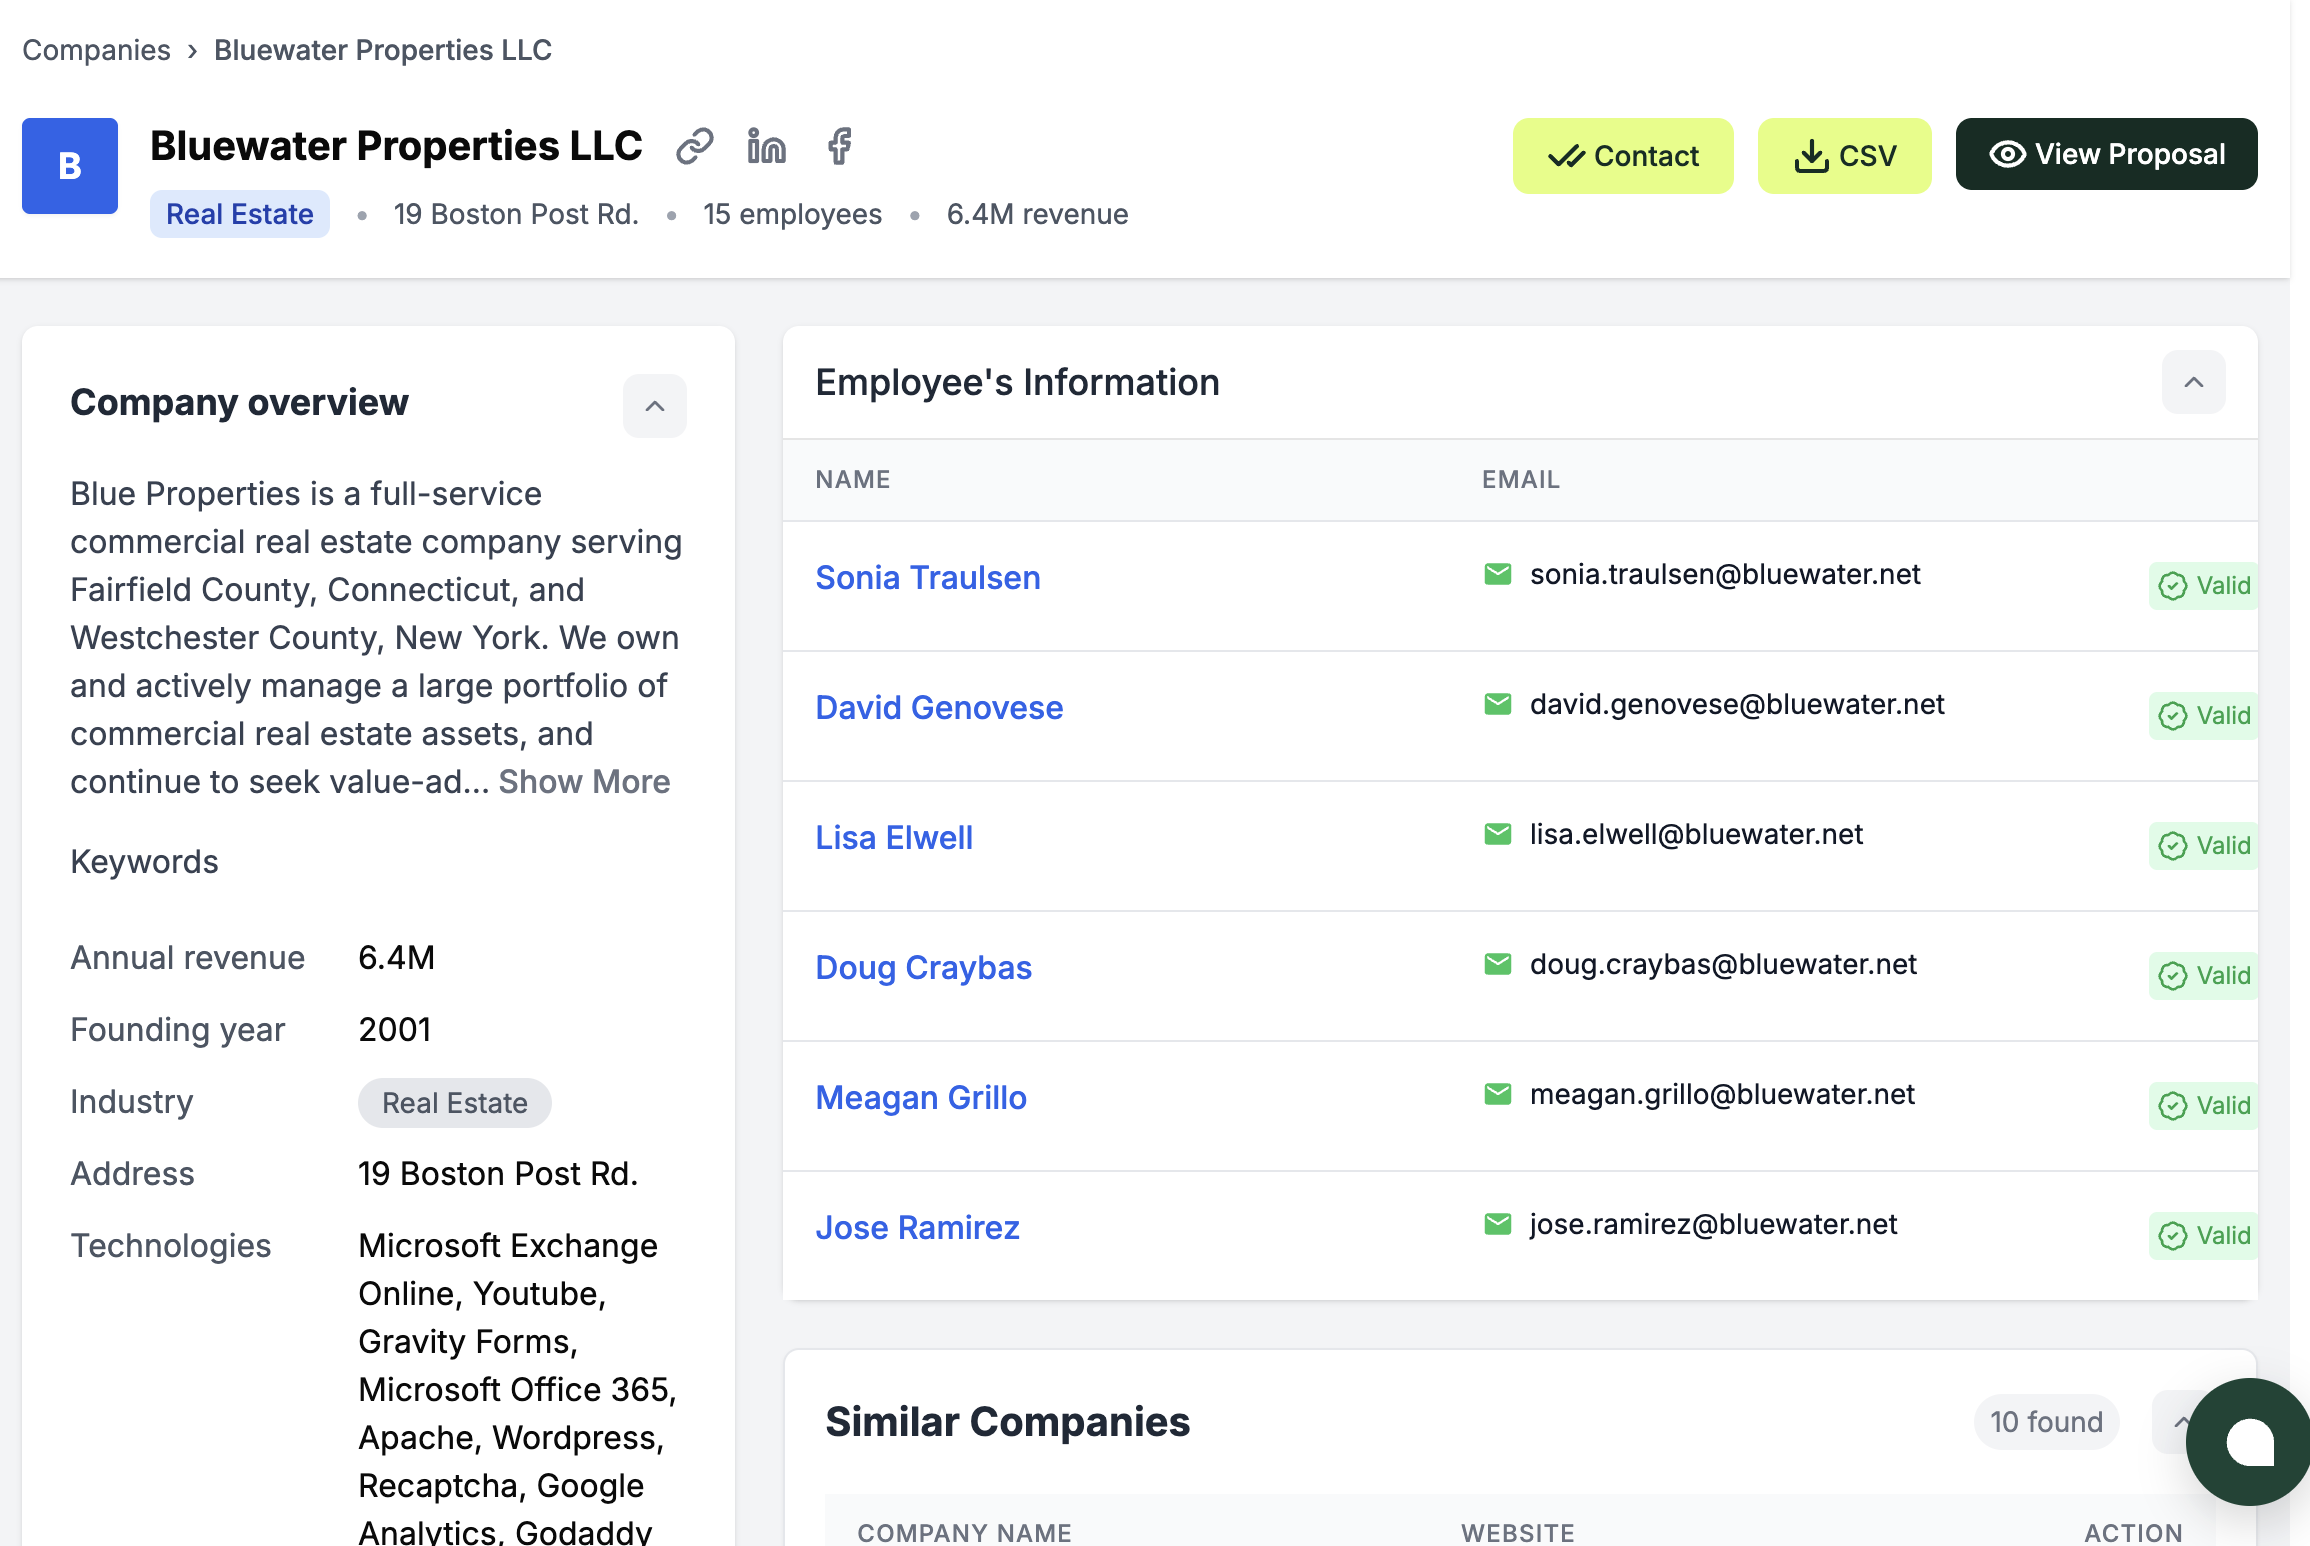Click the Contact button
2310x1546 pixels.
1622,155
